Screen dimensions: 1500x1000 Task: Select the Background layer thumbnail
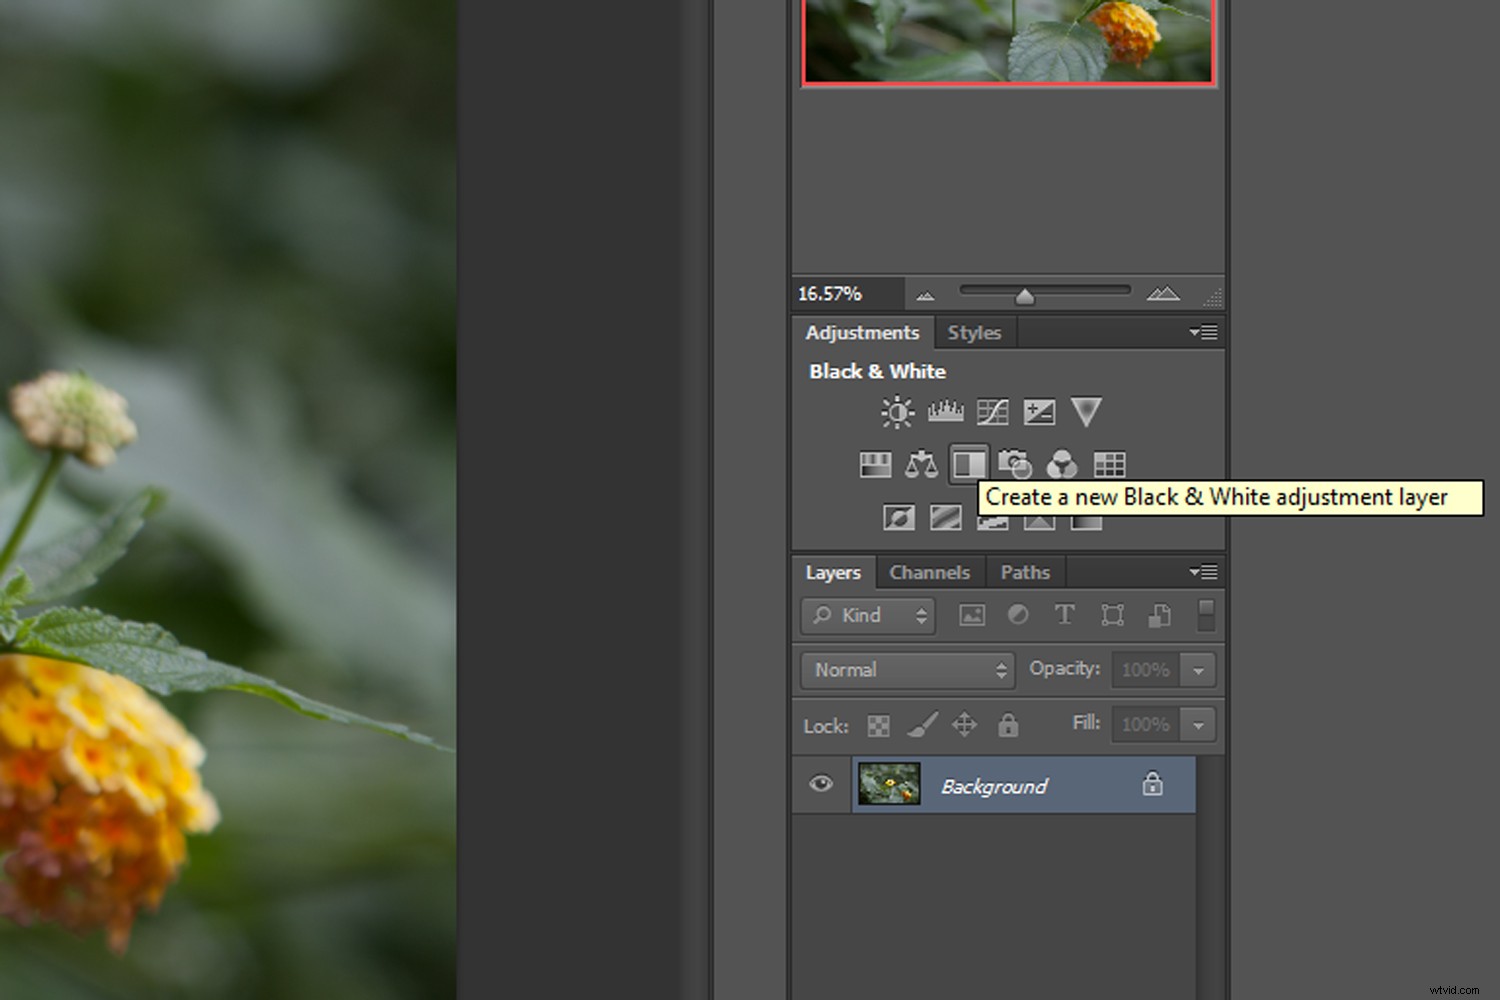889,785
